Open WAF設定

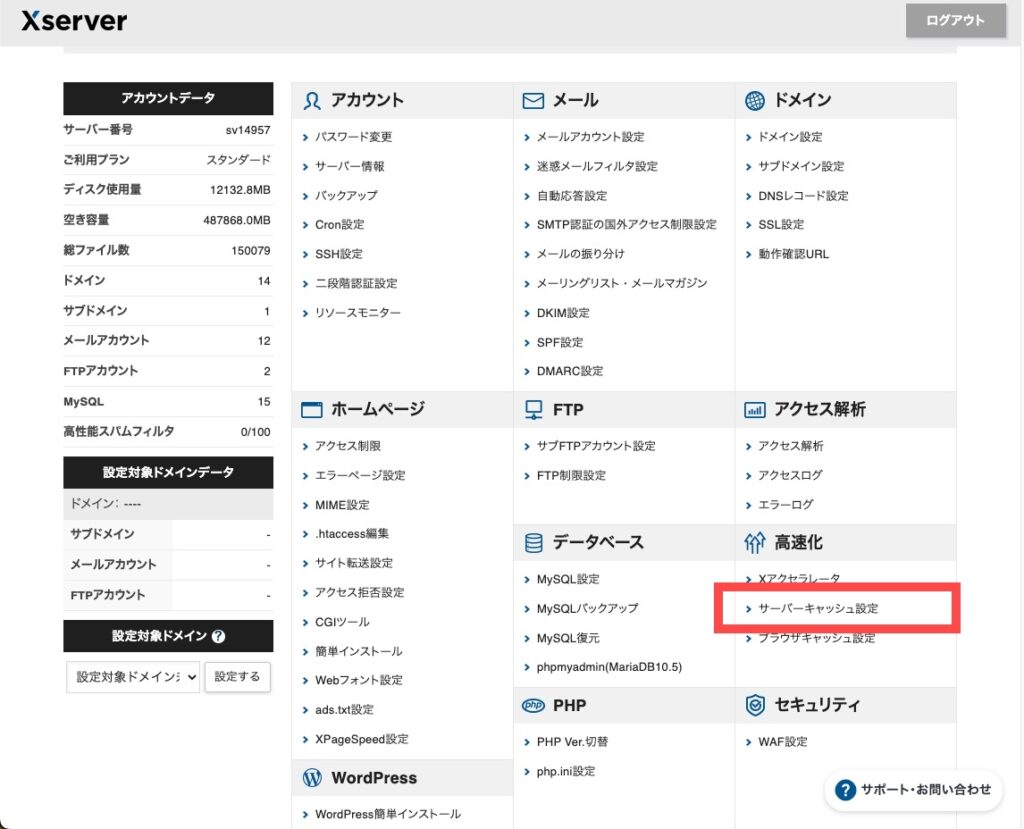(x=782, y=742)
